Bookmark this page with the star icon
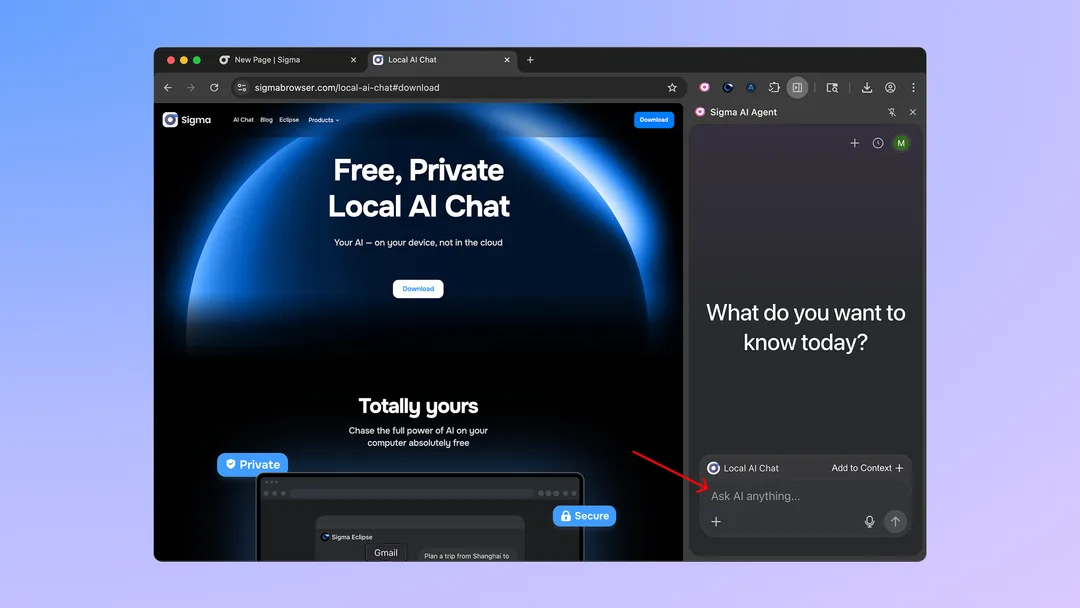Image resolution: width=1080 pixels, height=608 pixels. (672, 87)
